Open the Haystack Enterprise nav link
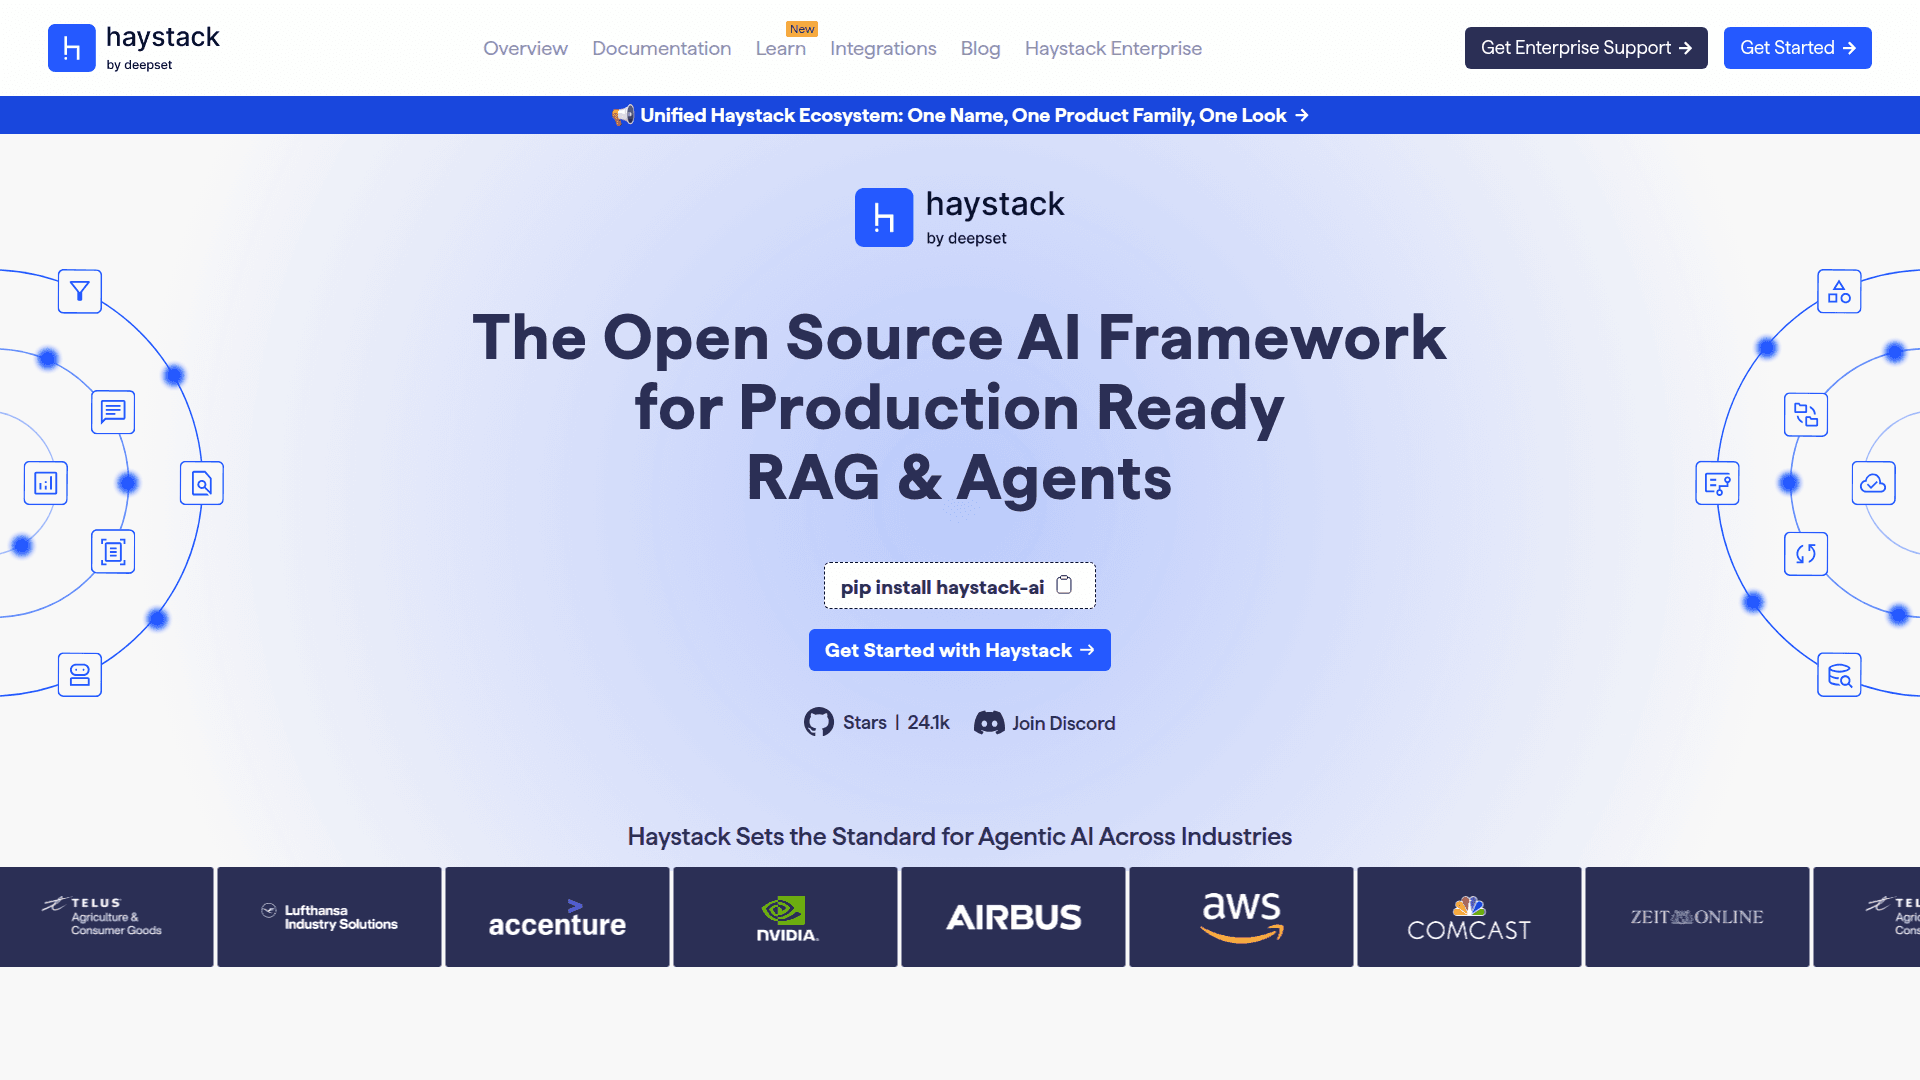Viewport: 1920px width, 1080px height. (1113, 48)
